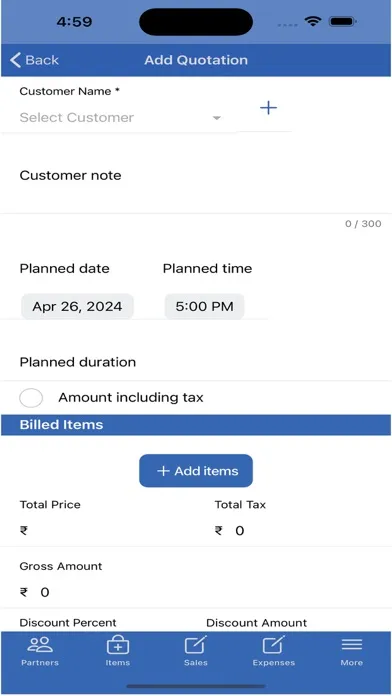Click the Add items button
Screen dimensions: 392x696
(x=196, y=471)
